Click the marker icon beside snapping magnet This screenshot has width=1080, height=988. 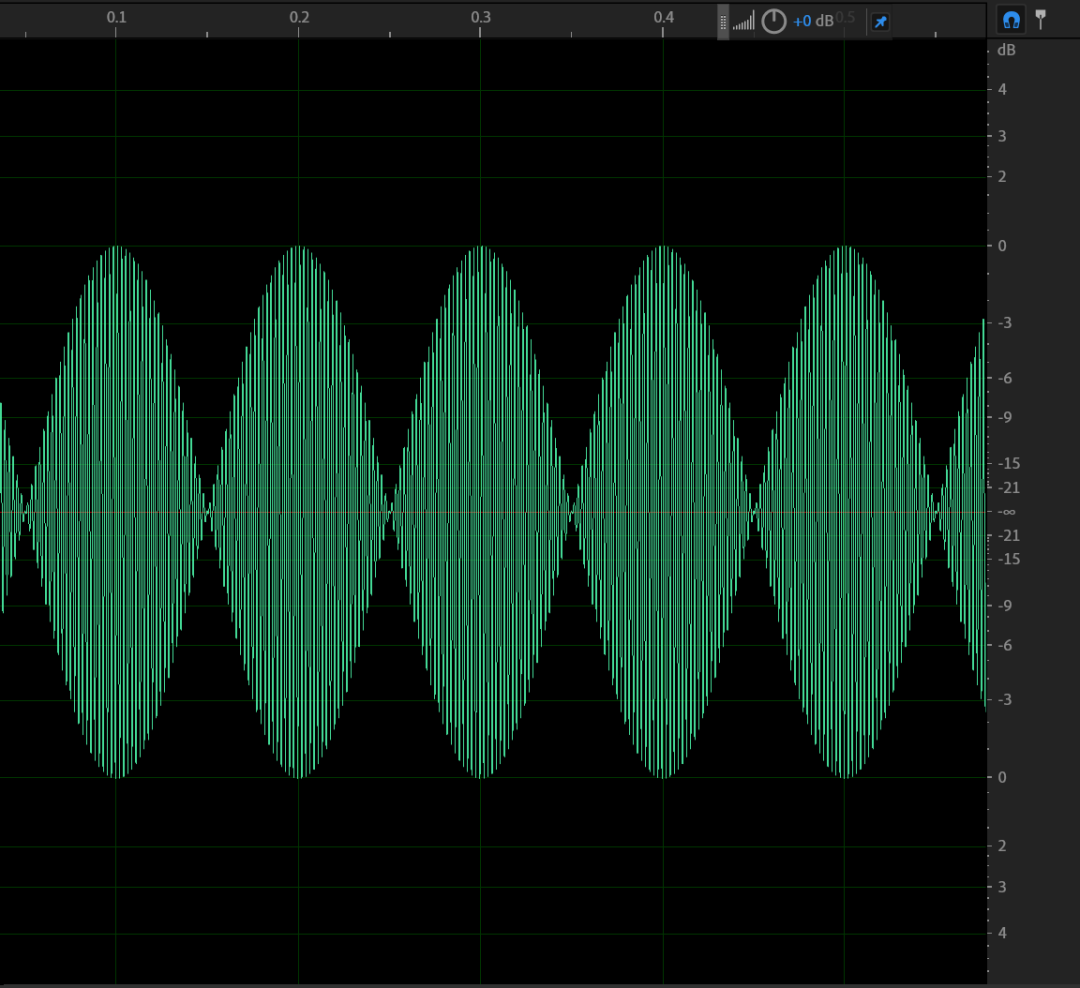pyautogui.click(x=1041, y=18)
